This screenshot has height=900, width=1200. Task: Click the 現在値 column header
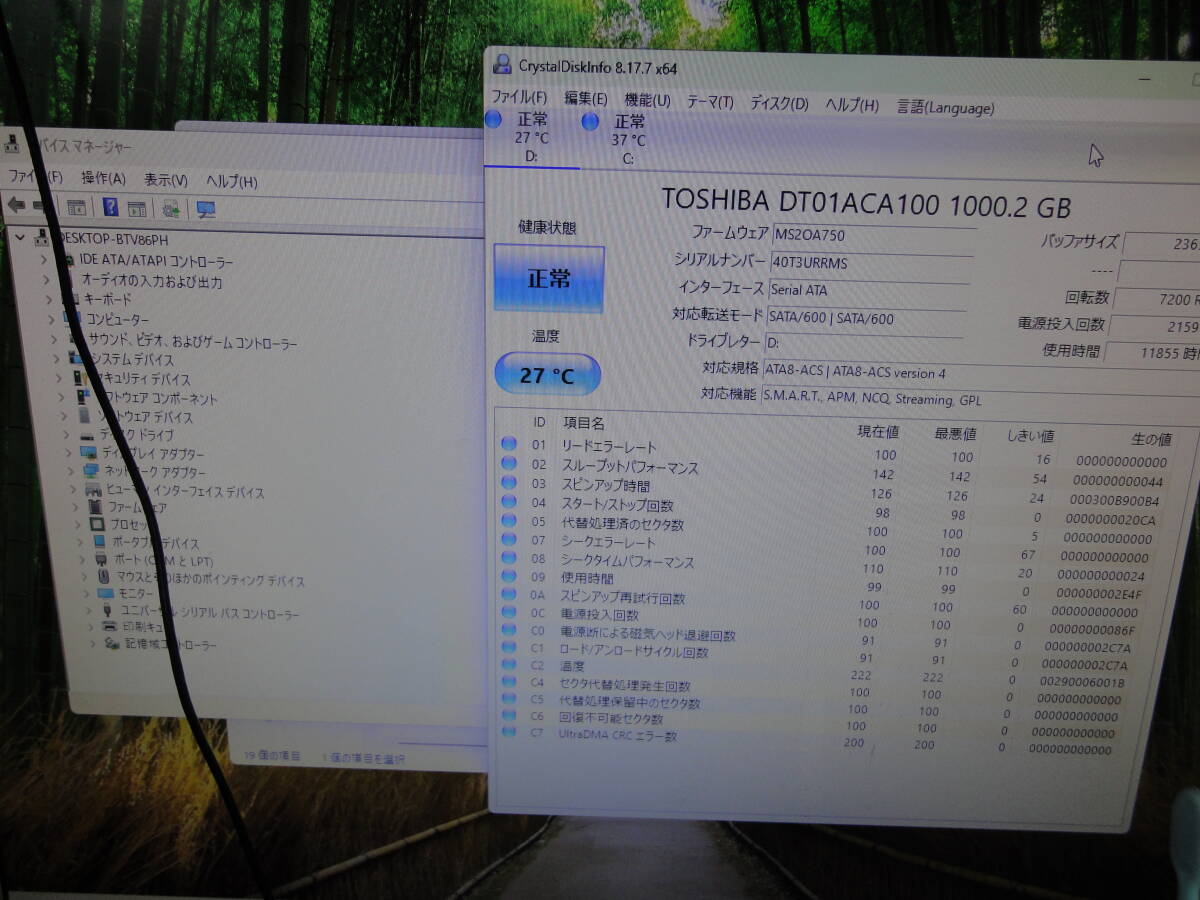coord(878,431)
